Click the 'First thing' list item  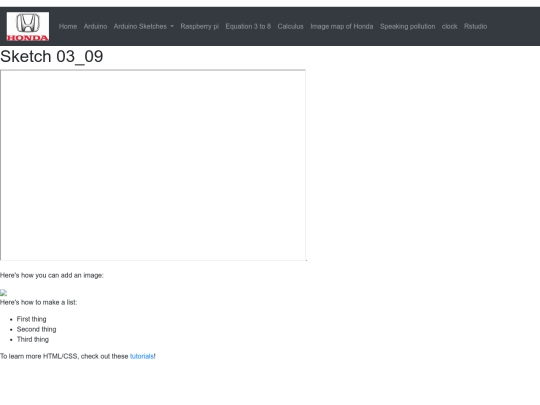coord(31,319)
